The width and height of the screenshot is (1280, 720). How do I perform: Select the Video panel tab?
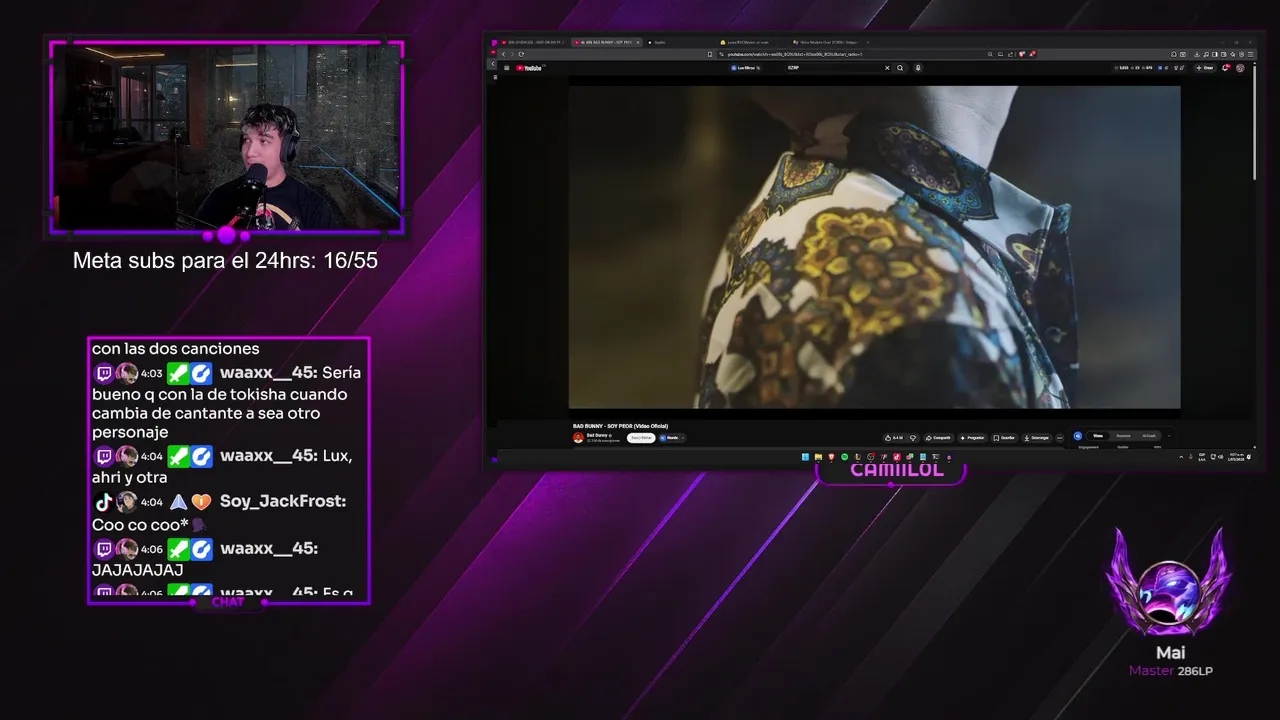click(x=1098, y=436)
